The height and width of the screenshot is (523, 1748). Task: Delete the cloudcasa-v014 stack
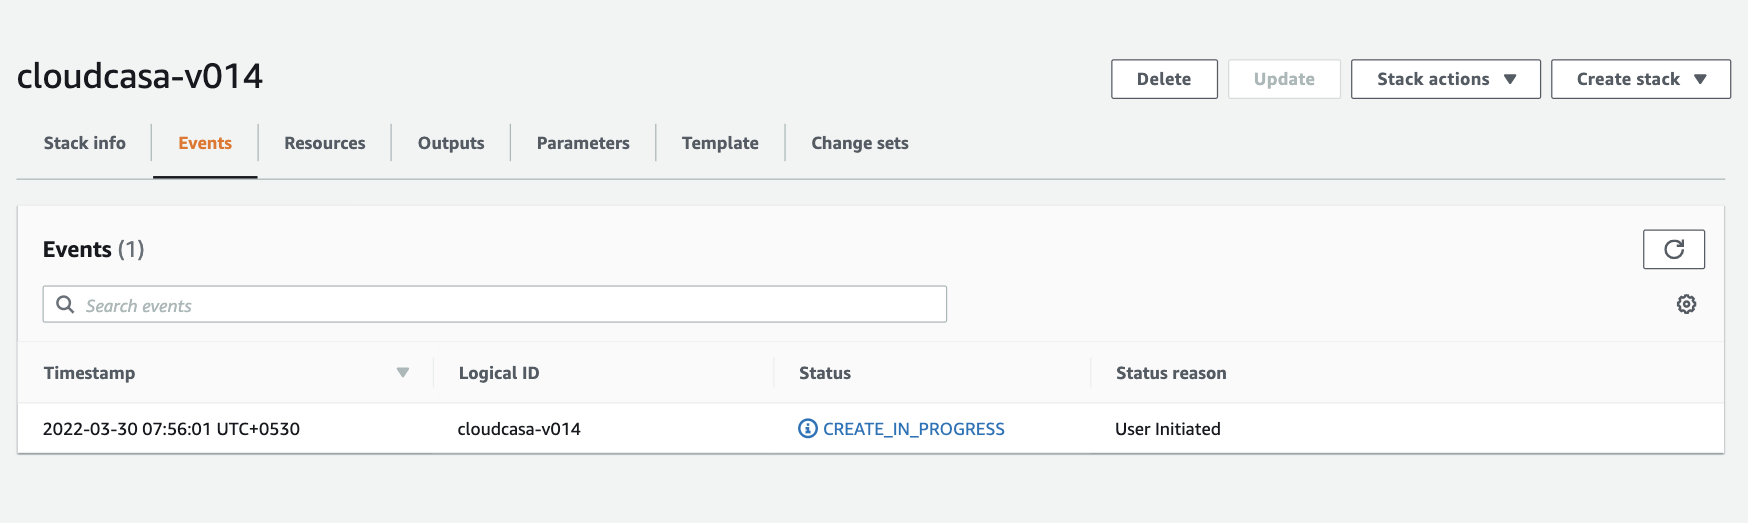tap(1164, 79)
